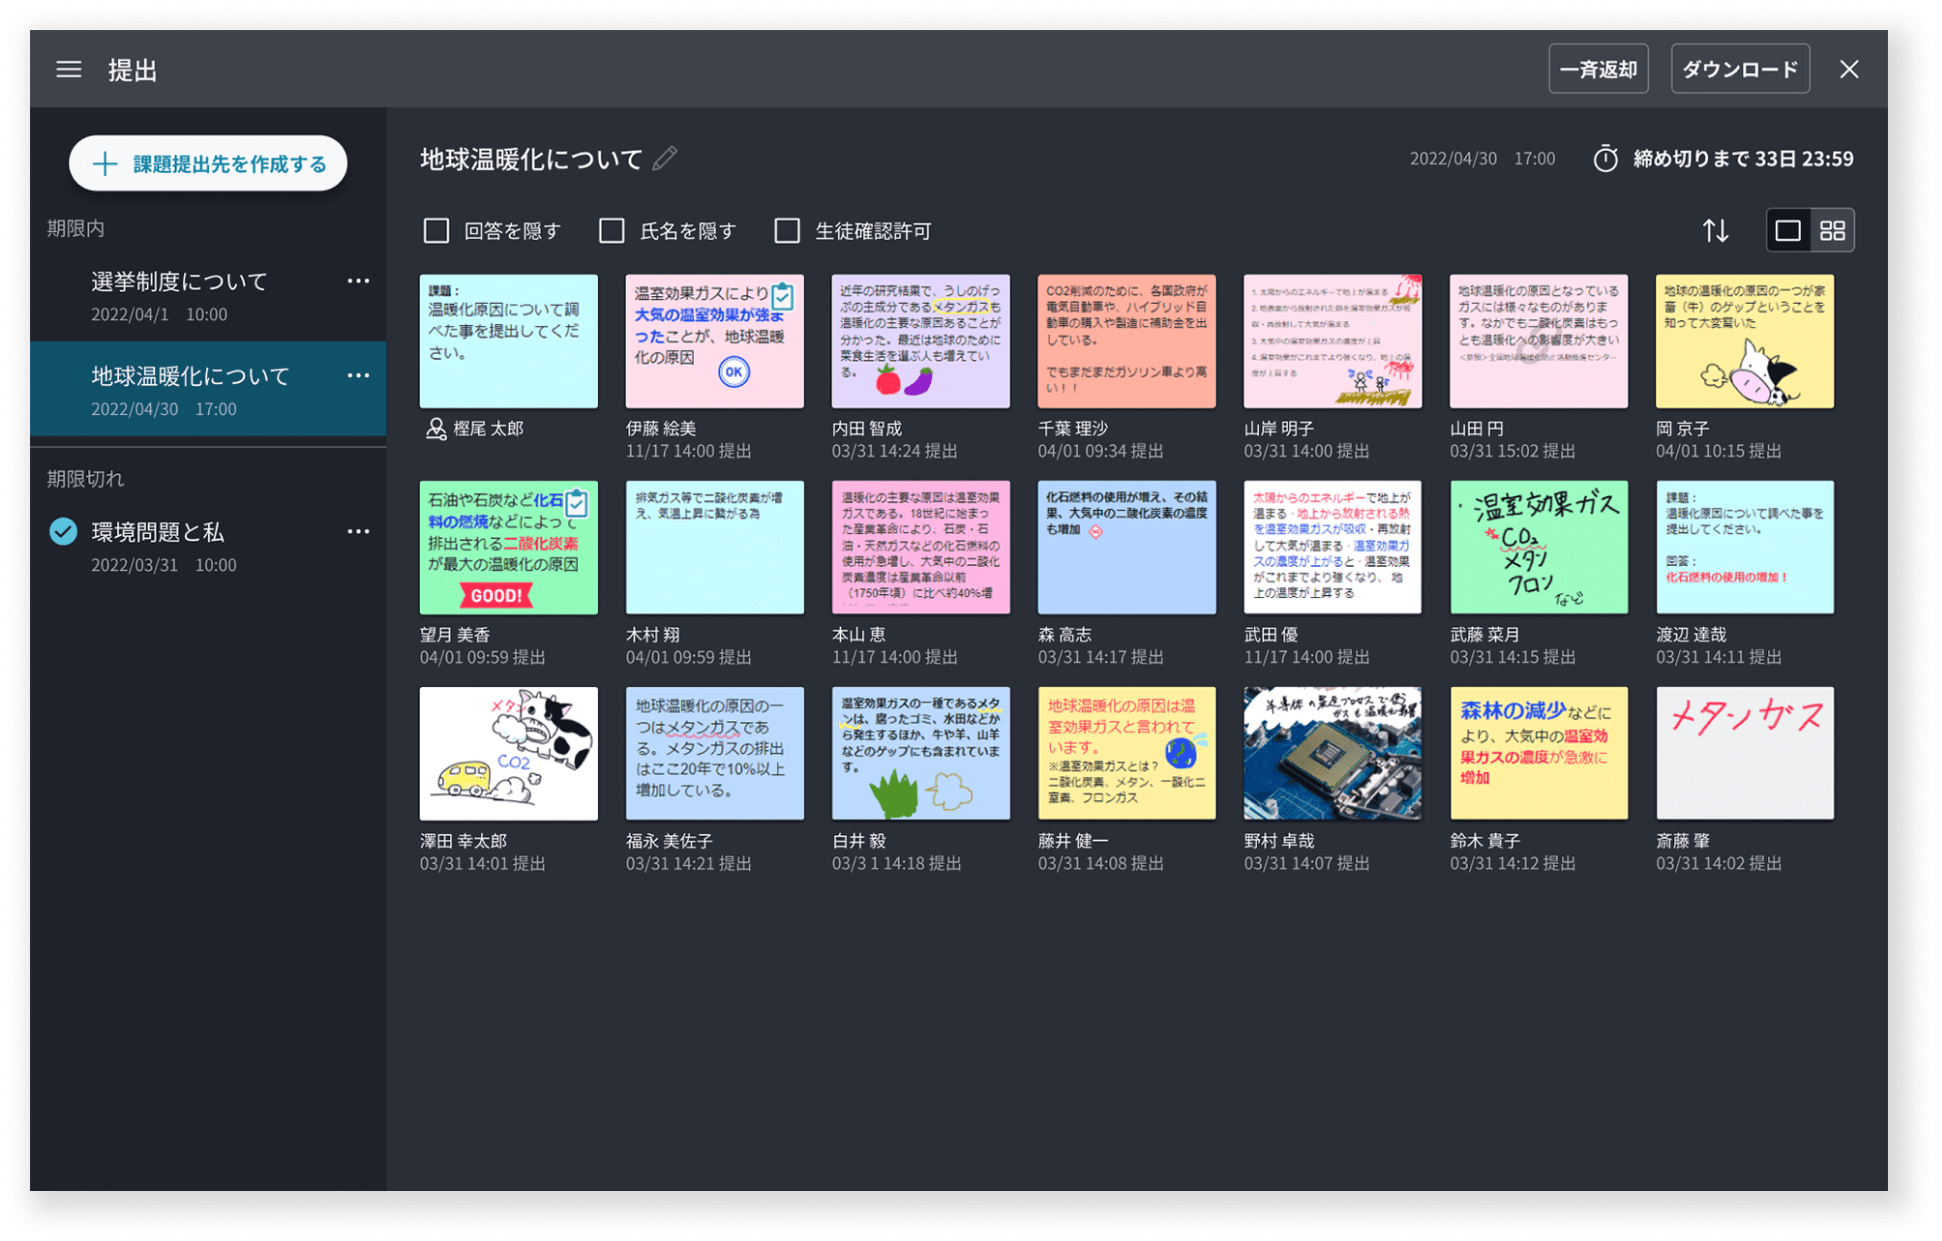
Task: Click the pencil icon to edit assignment title
Action: 664,158
